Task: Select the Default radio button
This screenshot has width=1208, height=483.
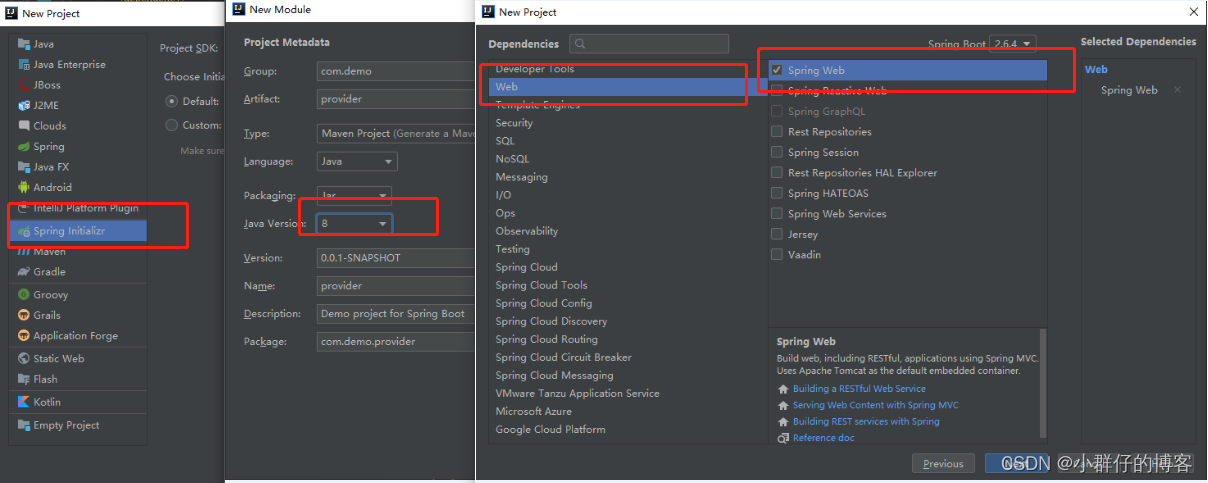Action: [172, 101]
